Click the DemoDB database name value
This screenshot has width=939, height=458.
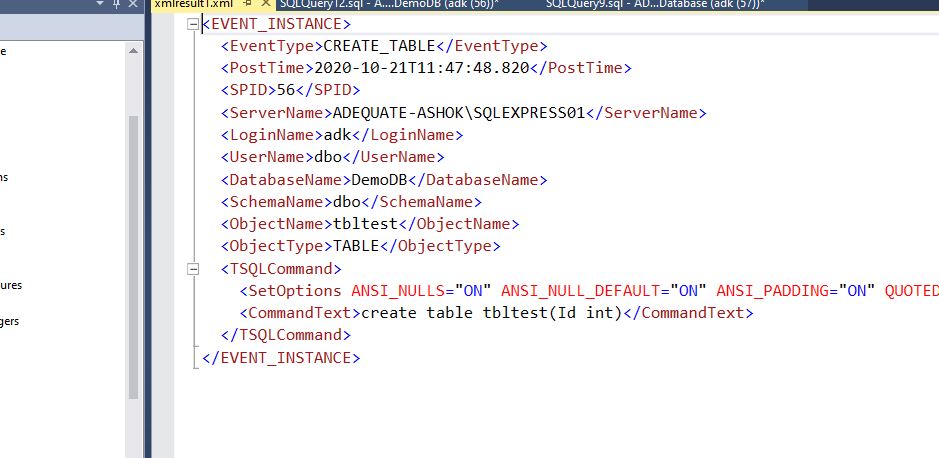tap(379, 180)
